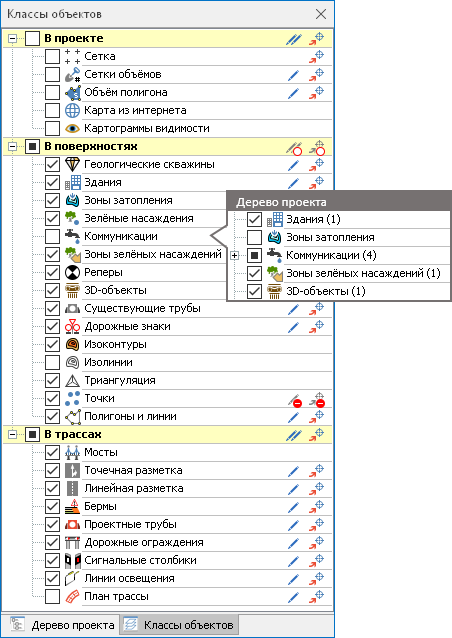Expand Коммуникации (4) node in popup
452x638 pixels.
234,256
